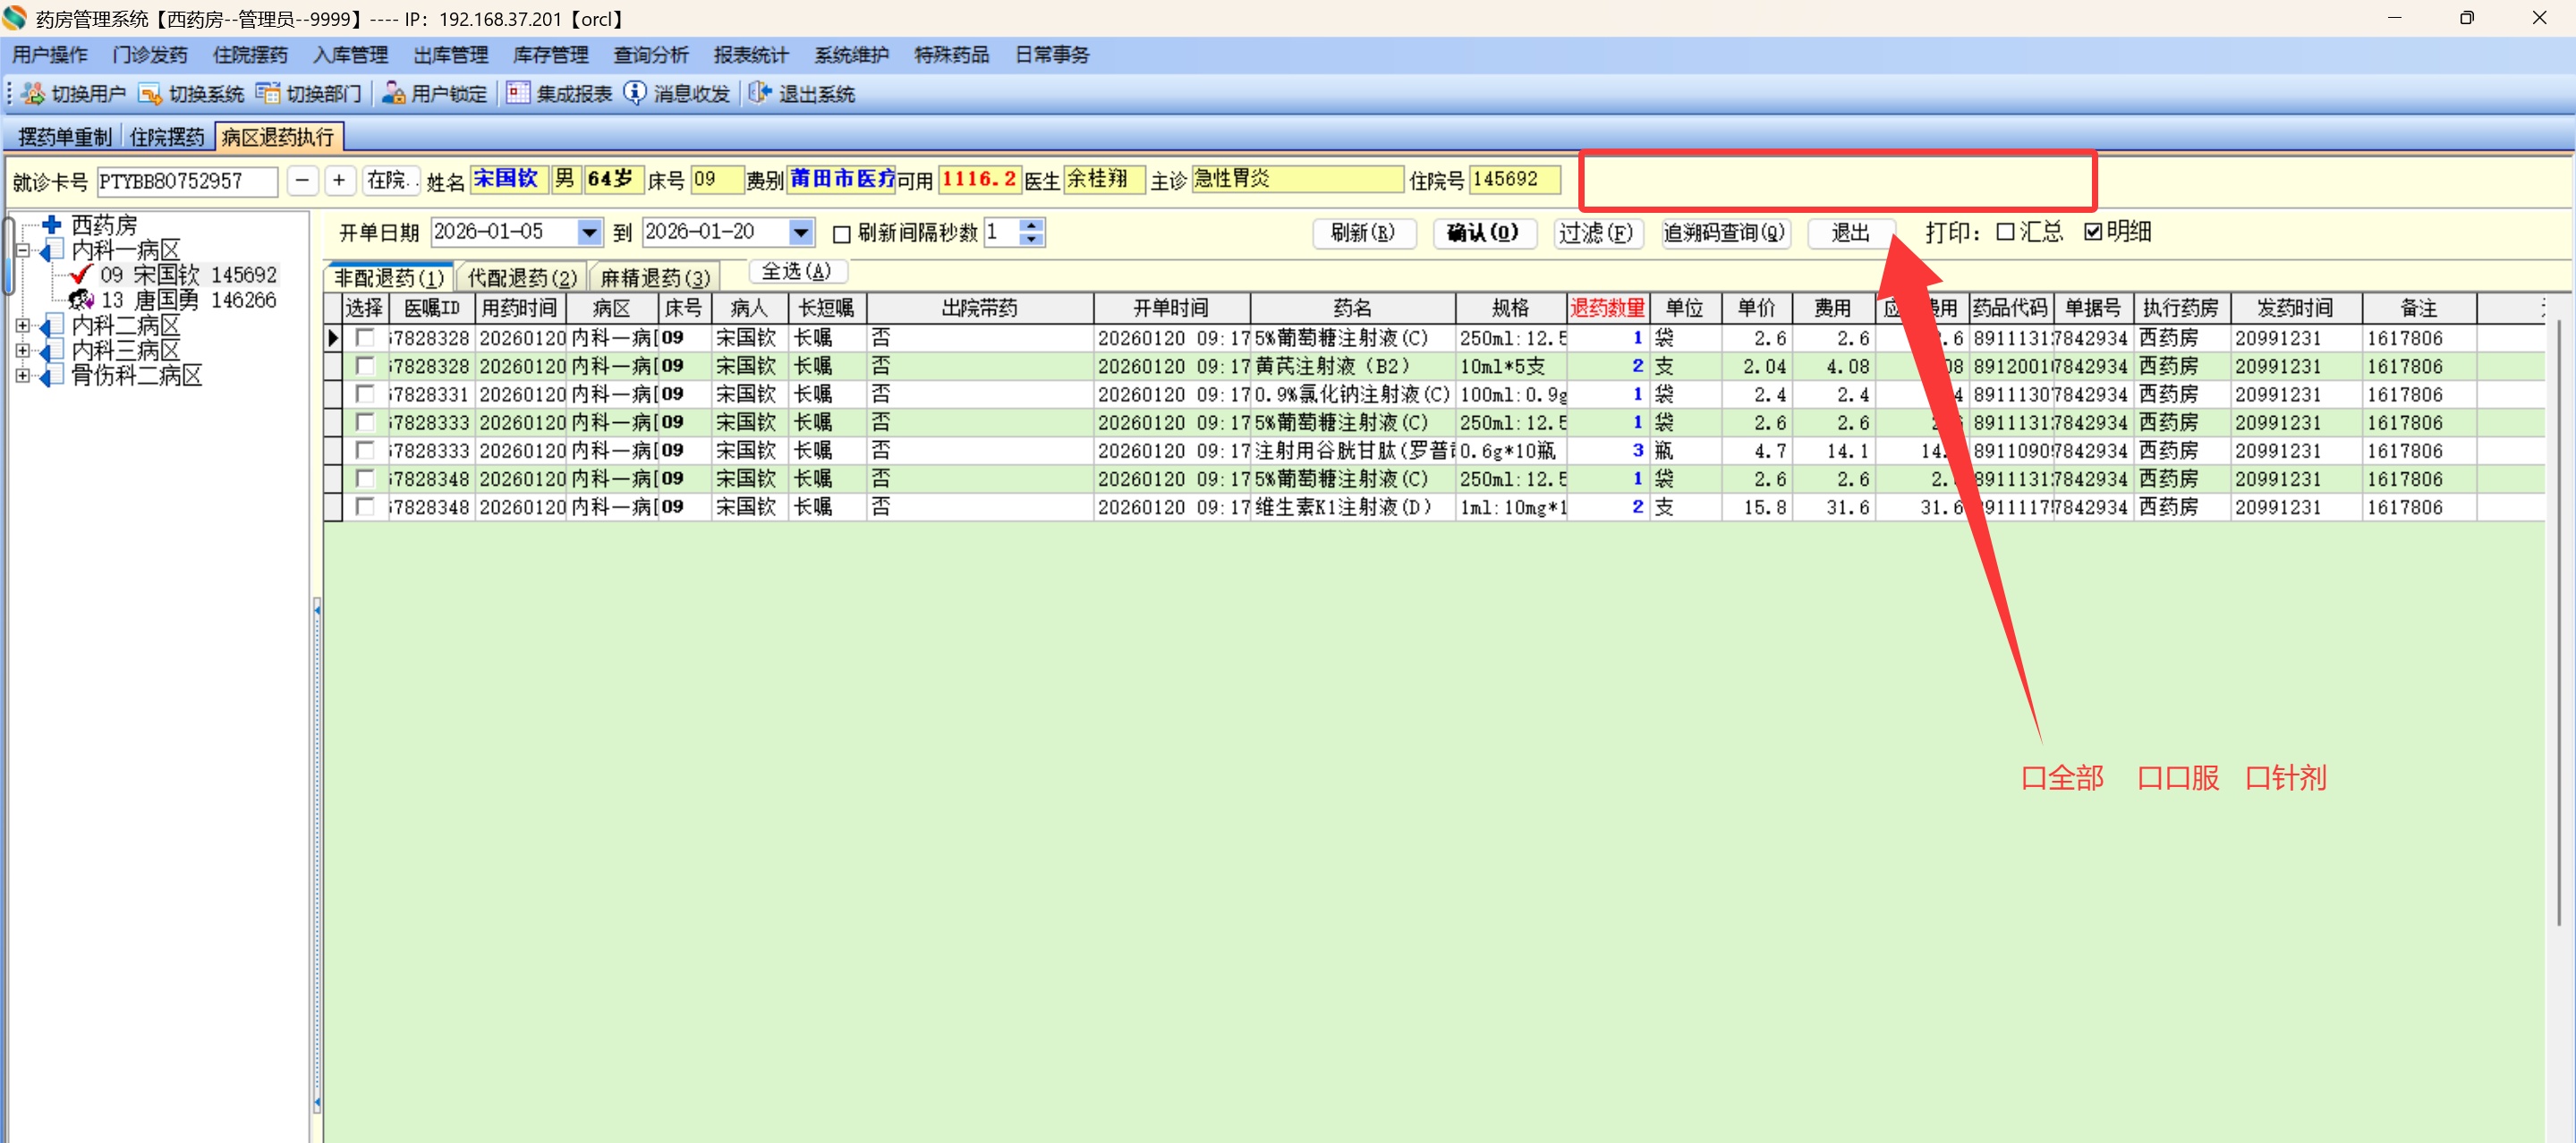Open the start date 2026-01-05 dropdown
The image size is (2576, 1143).
[x=589, y=233]
